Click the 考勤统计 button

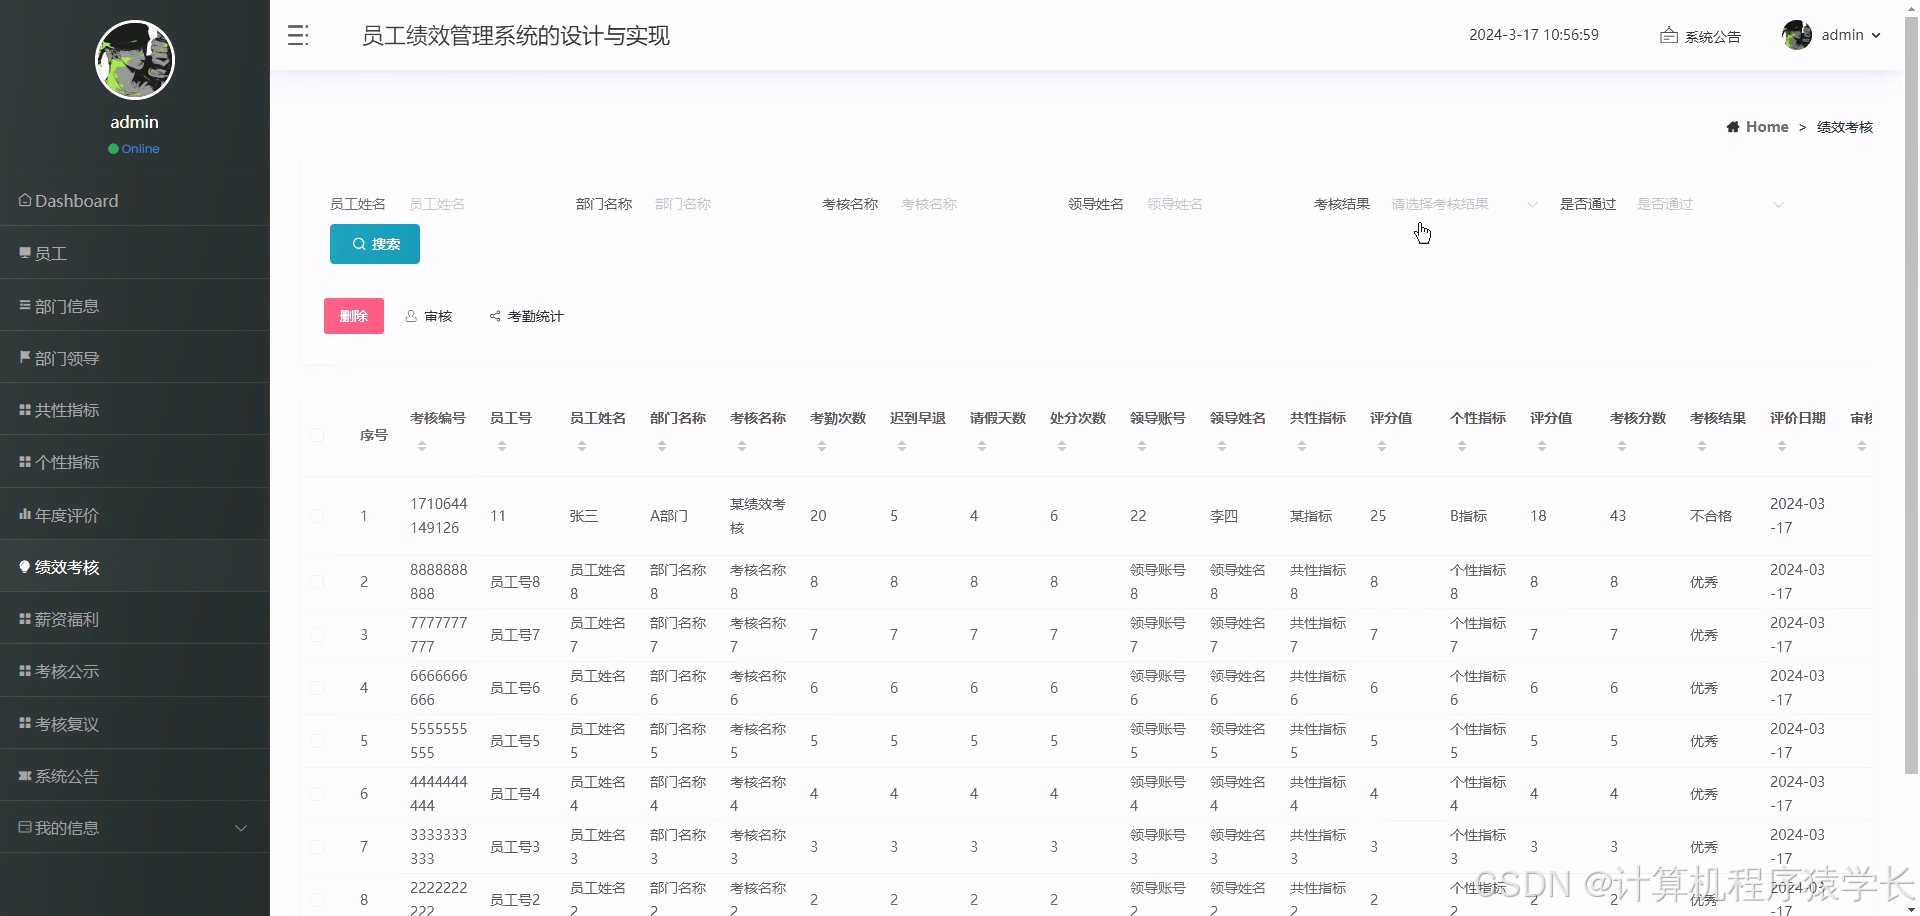click(527, 316)
